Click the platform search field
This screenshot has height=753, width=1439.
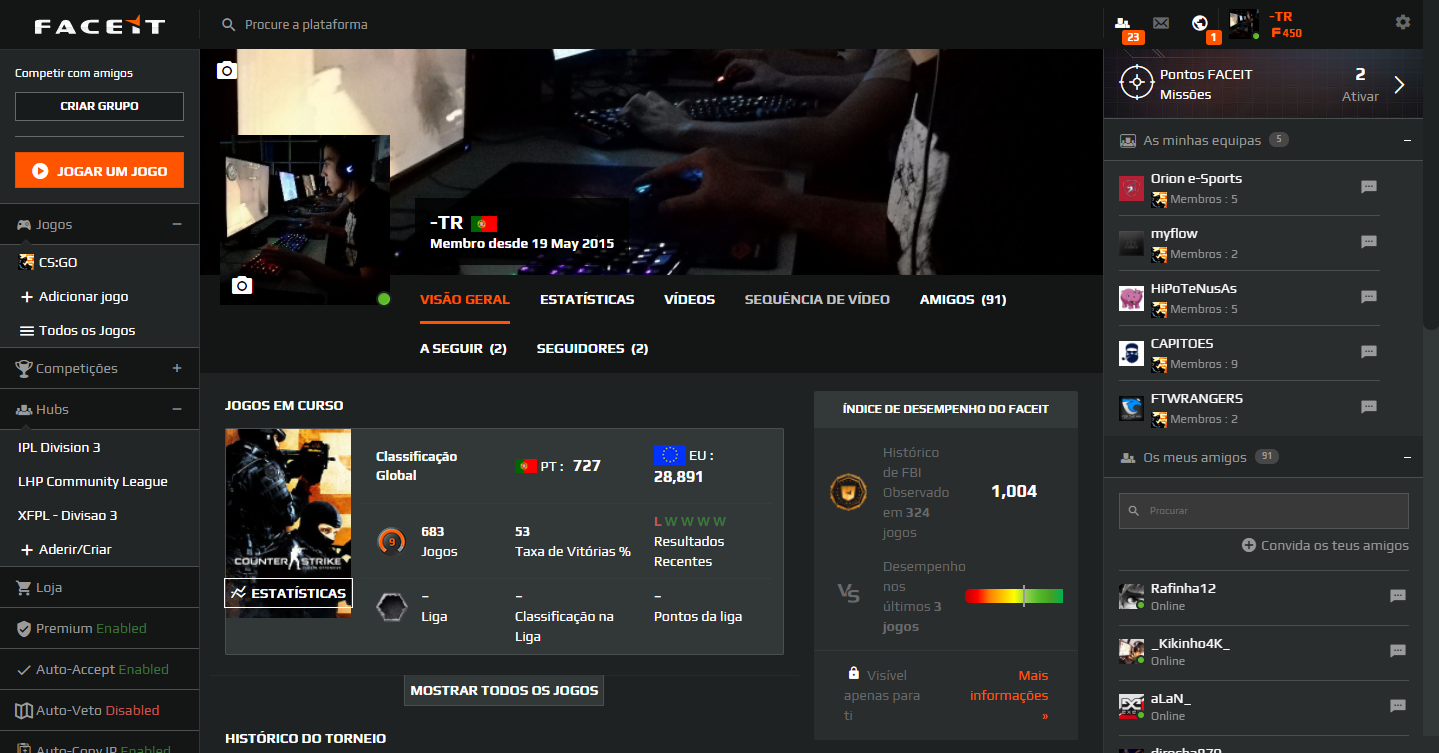pos(306,24)
